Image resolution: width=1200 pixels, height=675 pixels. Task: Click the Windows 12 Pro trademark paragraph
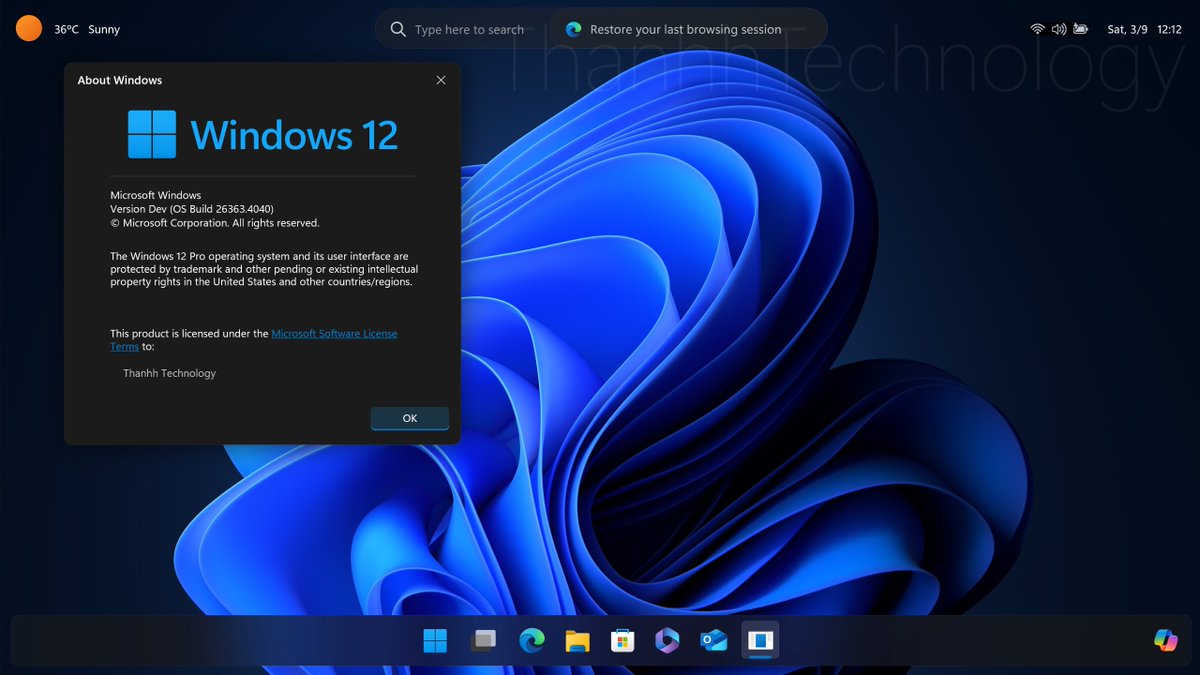pos(264,269)
